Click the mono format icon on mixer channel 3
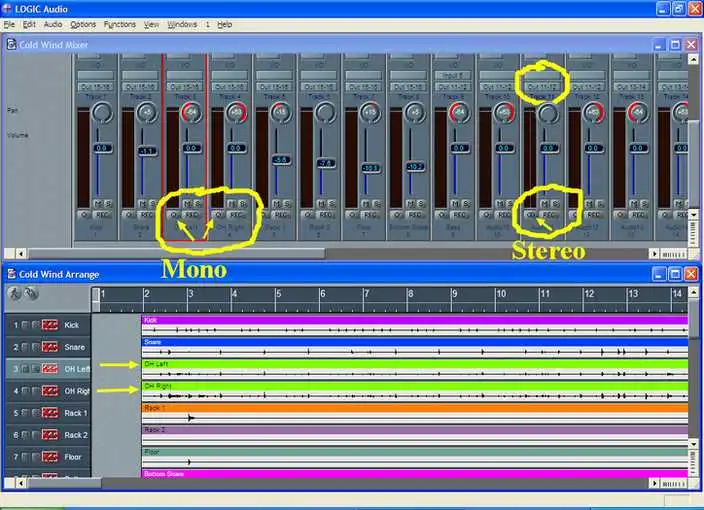Image resolution: width=704 pixels, height=510 pixels. 174,215
